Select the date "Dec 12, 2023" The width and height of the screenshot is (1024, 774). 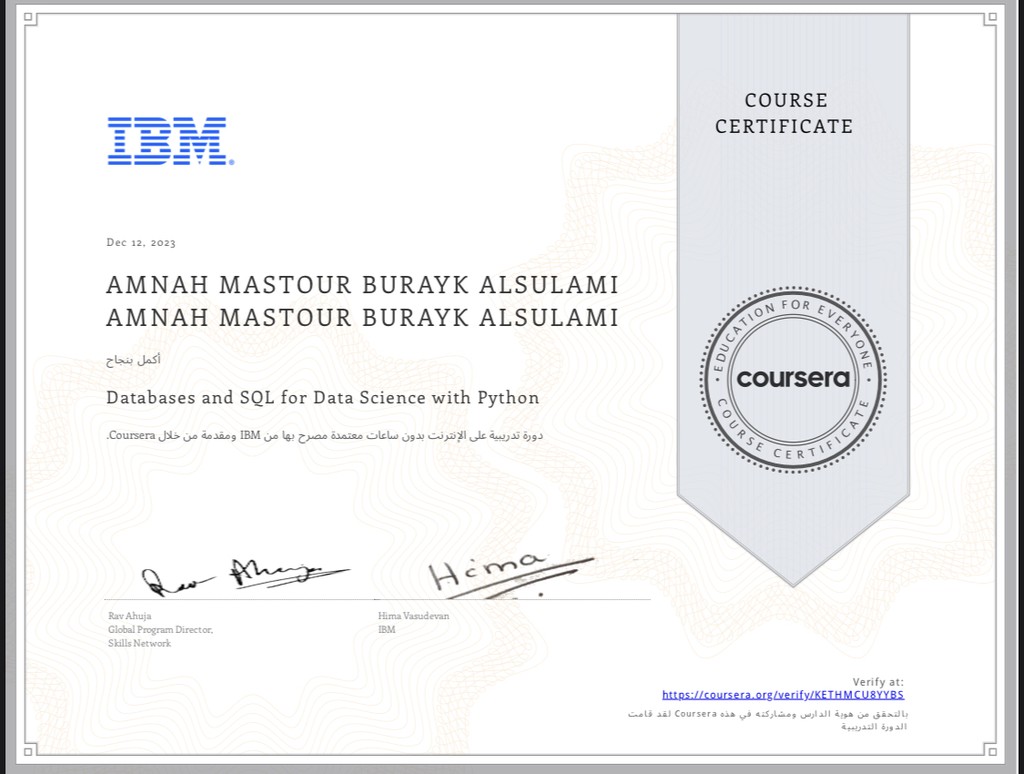coord(141,242)
